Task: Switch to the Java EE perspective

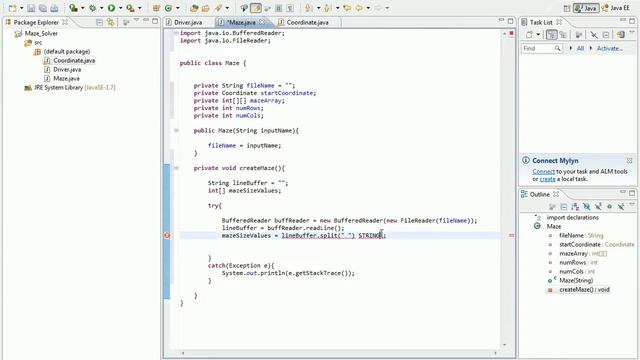Action: point(616,8)
